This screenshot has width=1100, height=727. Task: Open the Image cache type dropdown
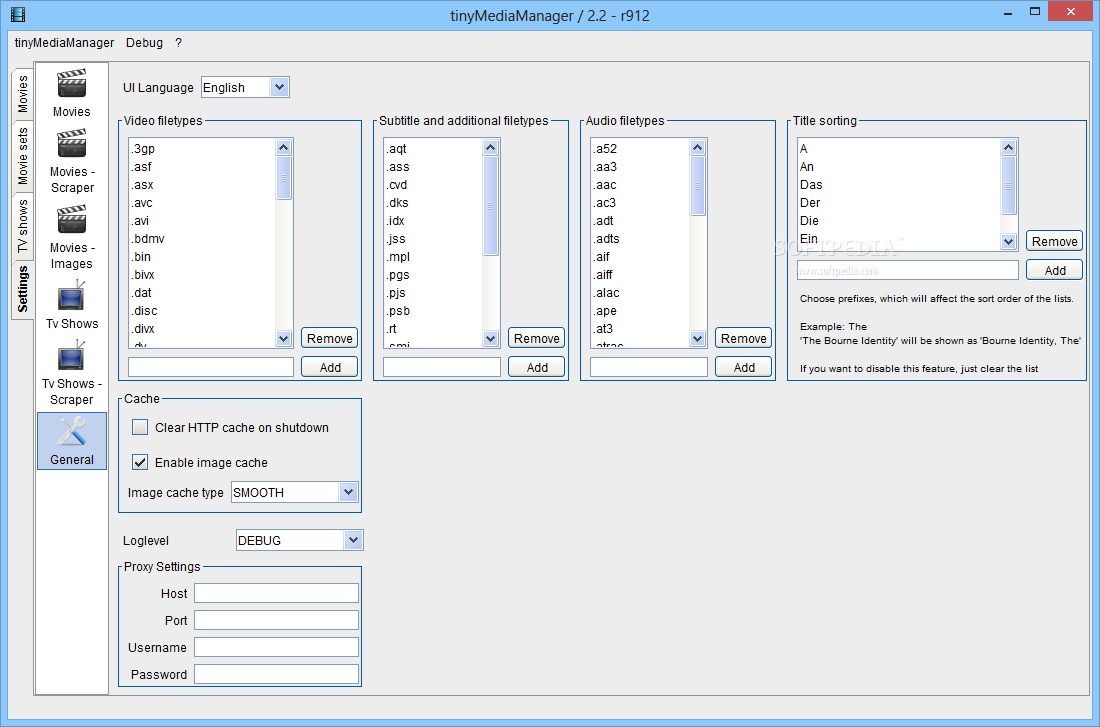click(295, 493)
